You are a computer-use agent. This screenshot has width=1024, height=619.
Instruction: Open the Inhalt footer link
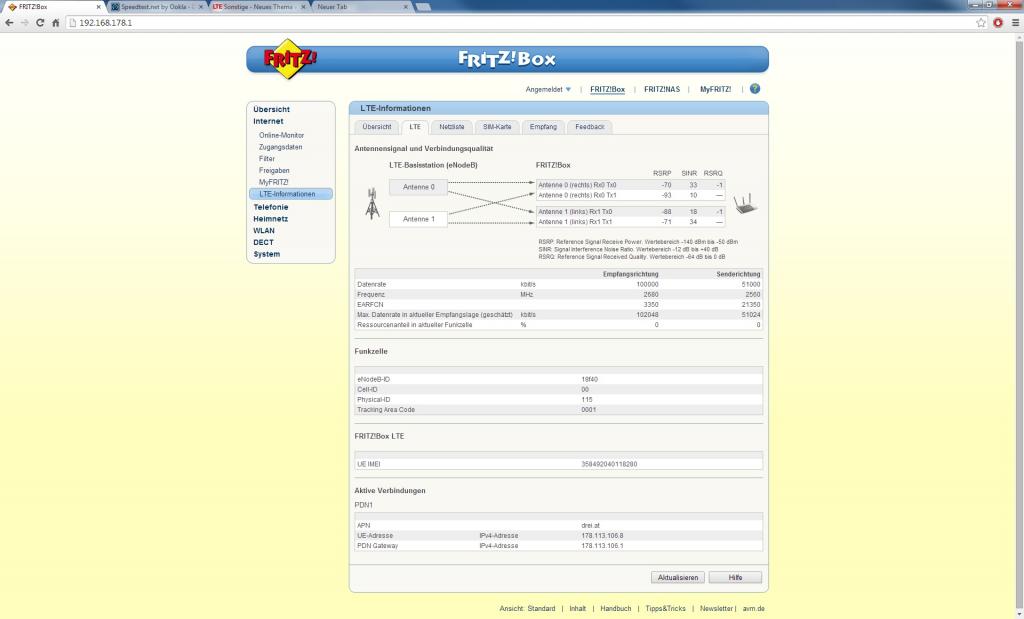577,609
